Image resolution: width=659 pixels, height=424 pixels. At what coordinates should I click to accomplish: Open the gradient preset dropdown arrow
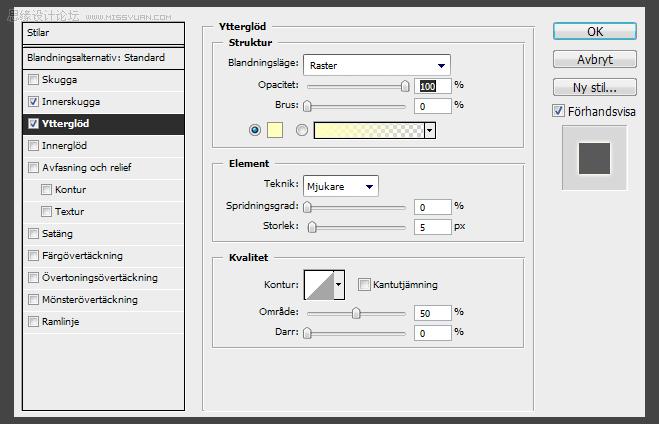point(429,130)
